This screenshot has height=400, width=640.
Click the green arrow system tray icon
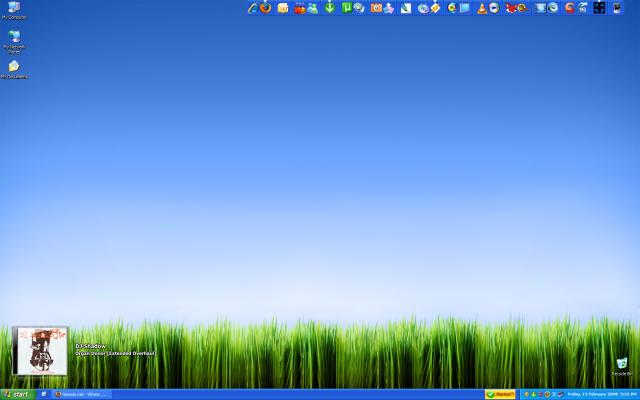(533, 394)
